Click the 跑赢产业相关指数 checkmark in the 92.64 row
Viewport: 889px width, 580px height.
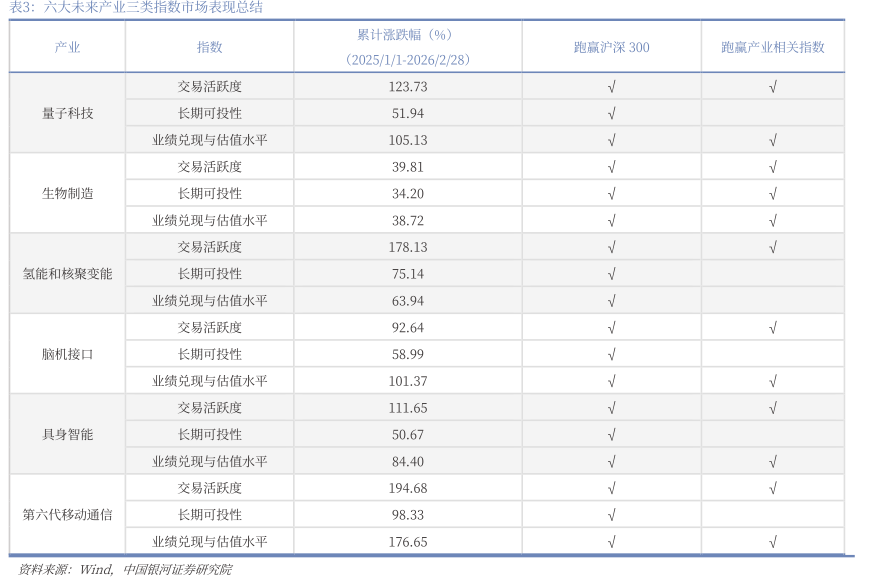tap(772, 327)
